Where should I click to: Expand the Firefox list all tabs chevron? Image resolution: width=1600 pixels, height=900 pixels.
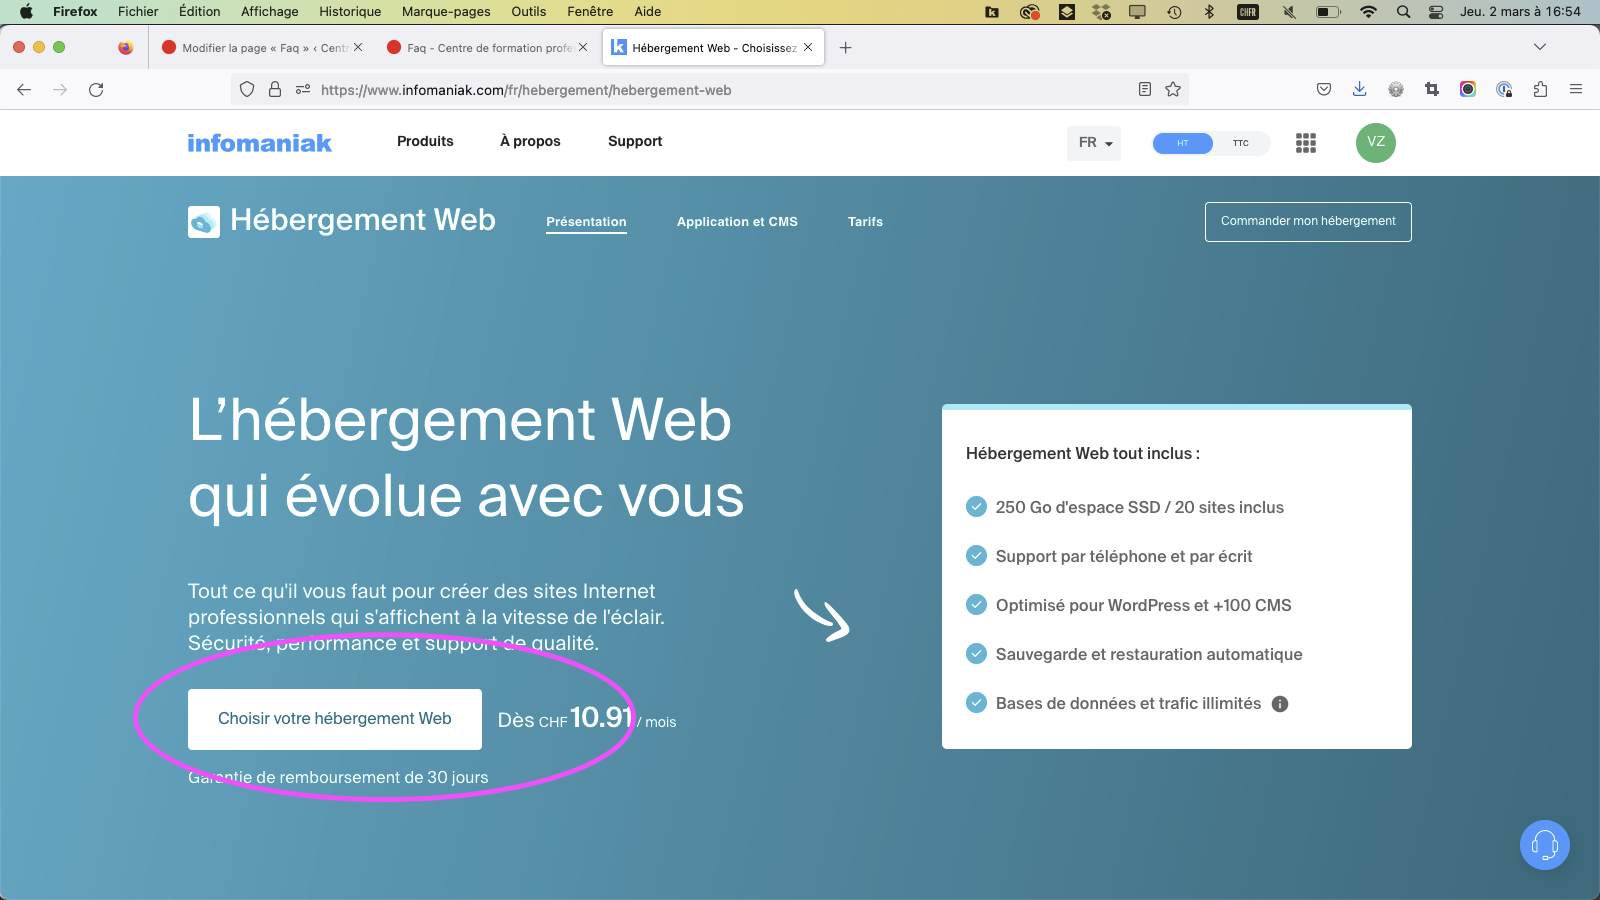tap(1540, 47)
